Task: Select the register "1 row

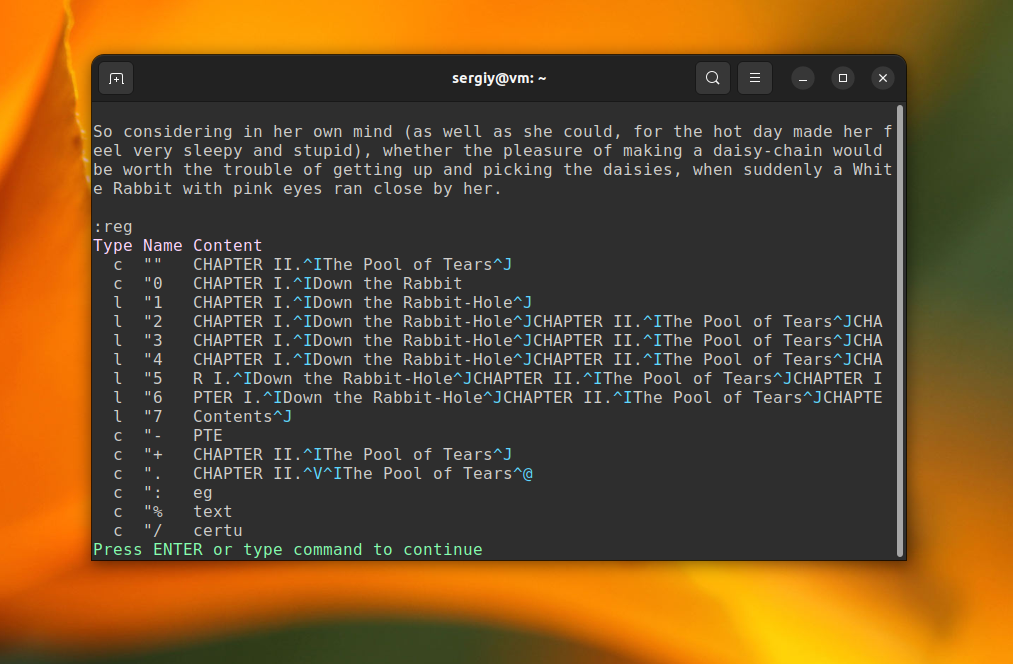Action: click(322, 302)
